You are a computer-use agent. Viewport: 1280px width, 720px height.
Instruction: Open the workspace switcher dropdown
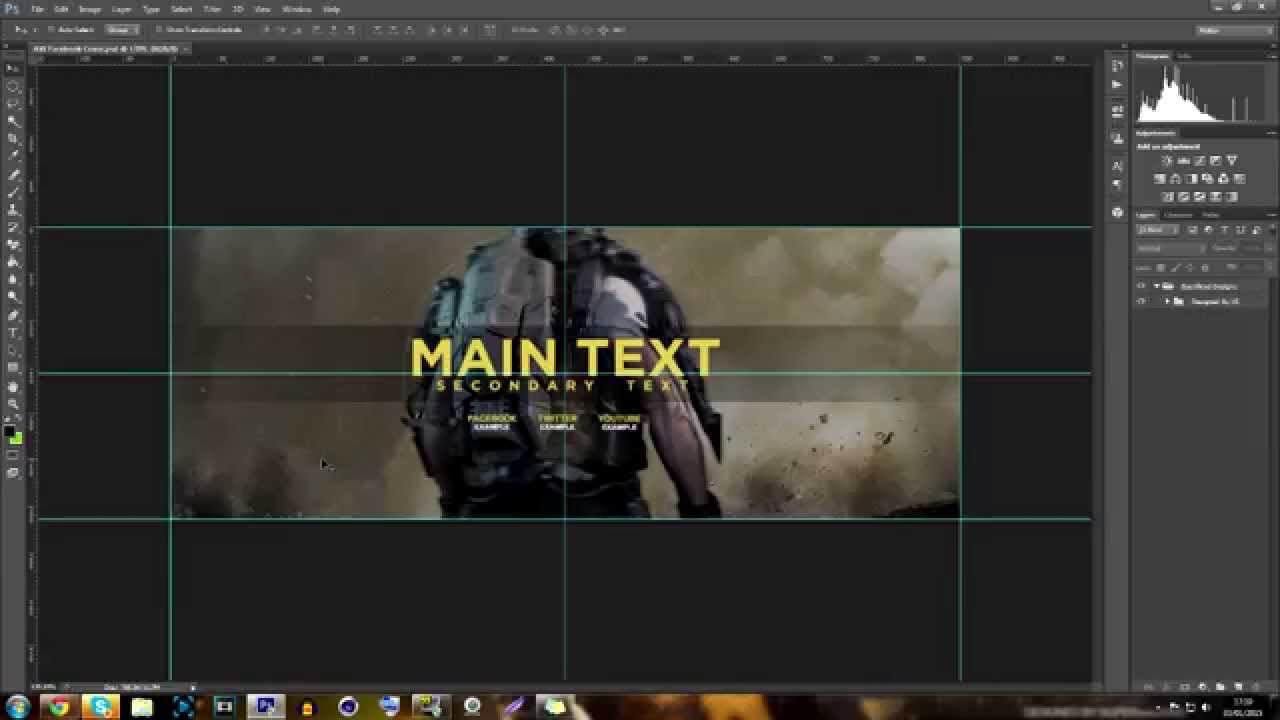point(1233,30)
